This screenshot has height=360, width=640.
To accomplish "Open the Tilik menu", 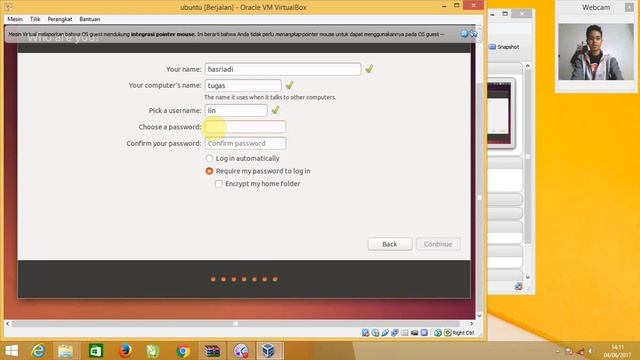I will 35,19.
